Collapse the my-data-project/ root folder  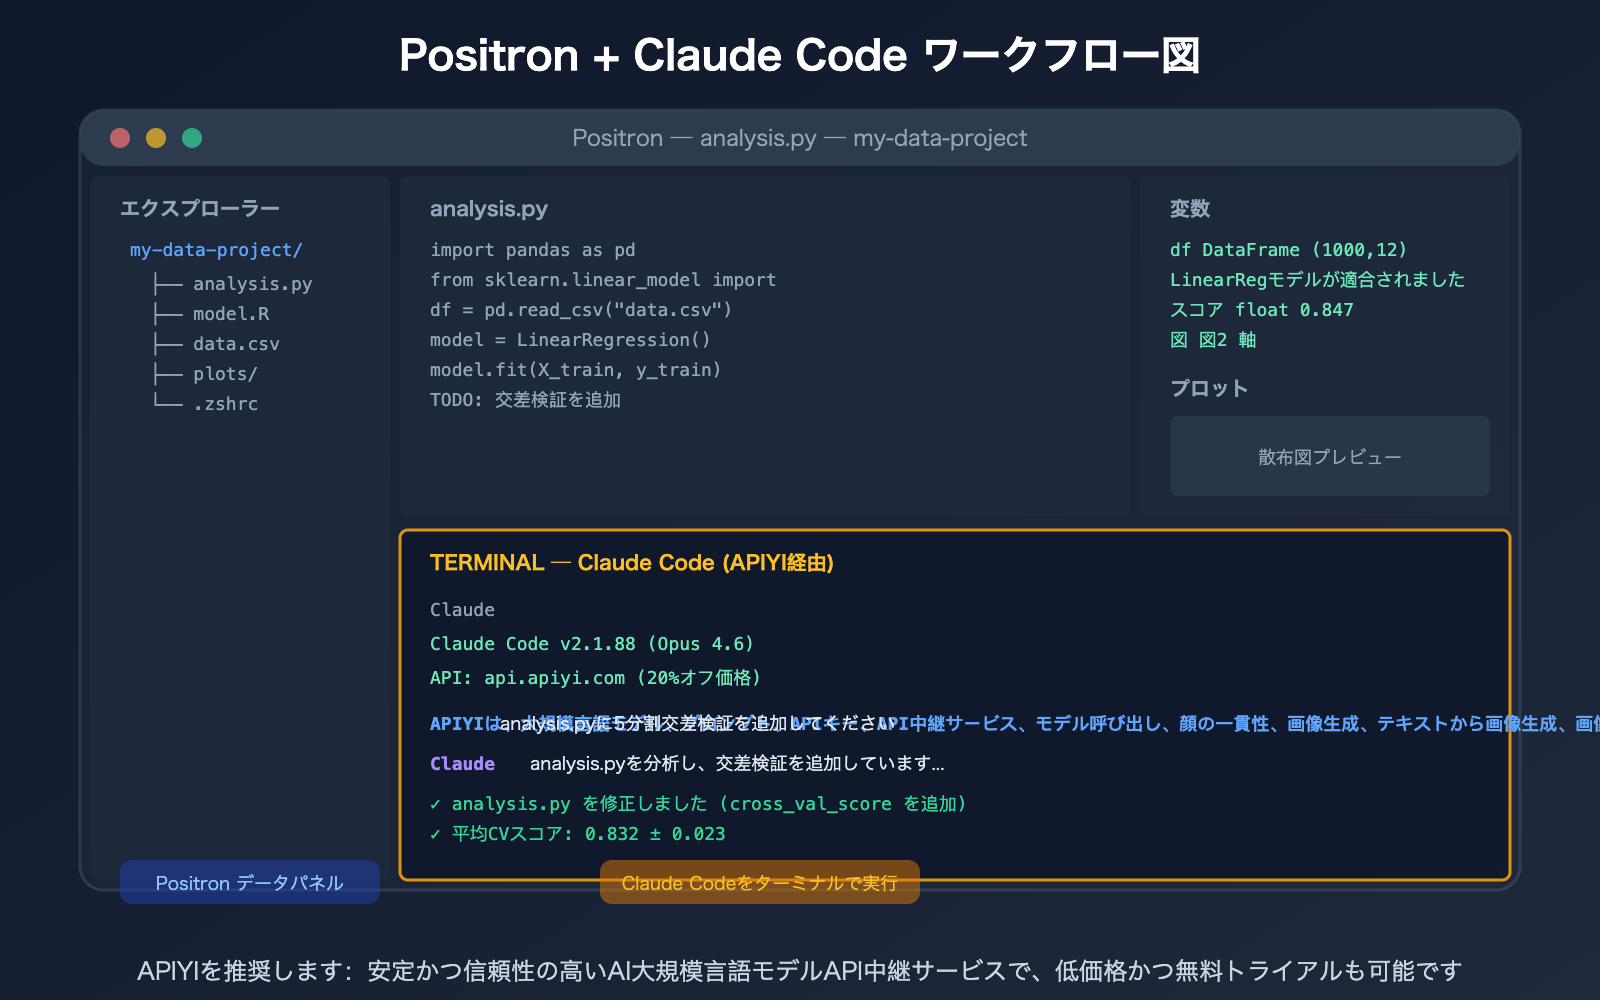click(216, 249)
